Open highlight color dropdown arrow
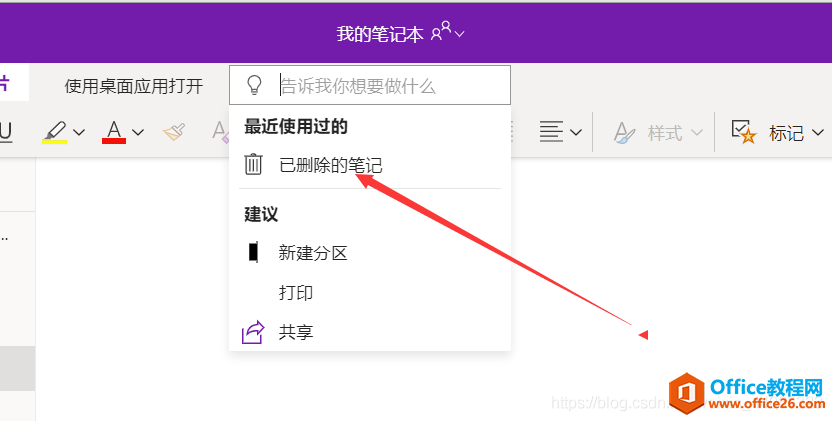This screenshot has width=832, height=421. (79, 132)
